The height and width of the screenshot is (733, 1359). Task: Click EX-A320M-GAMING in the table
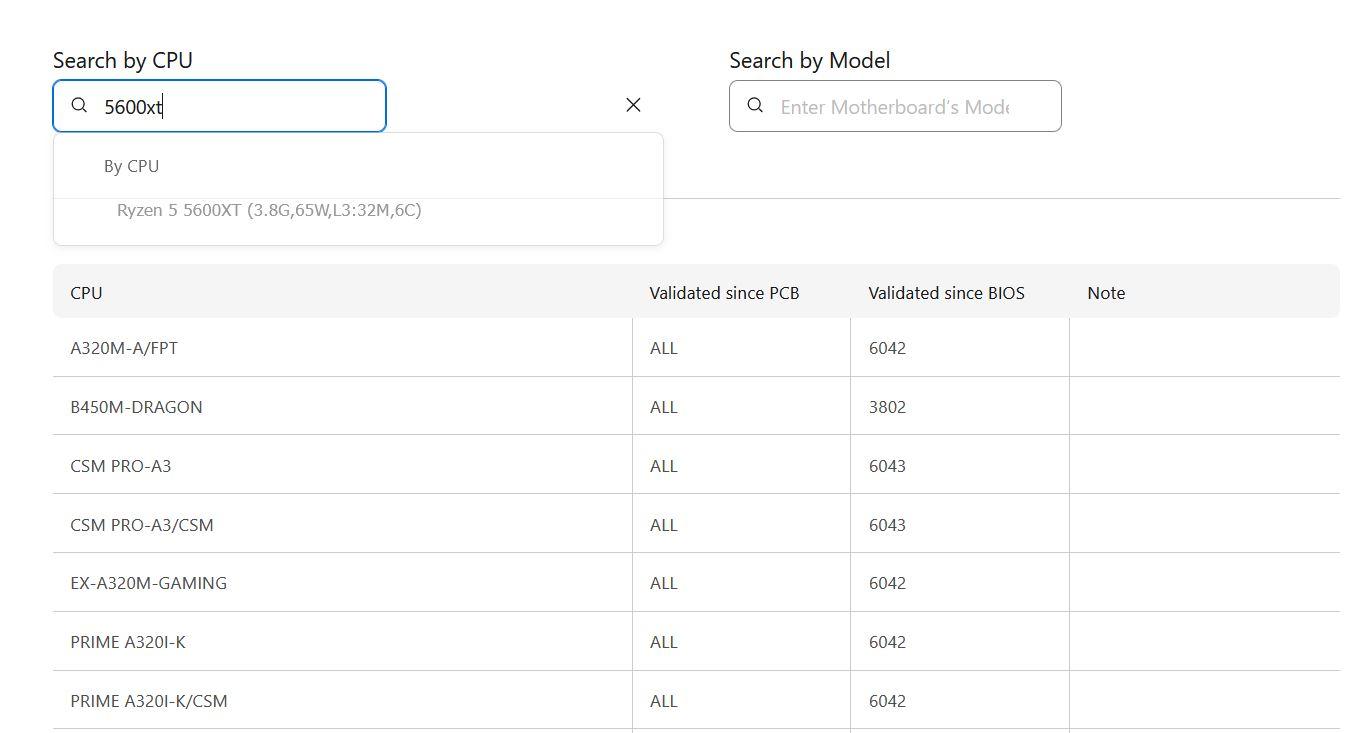tap(148, 583)
